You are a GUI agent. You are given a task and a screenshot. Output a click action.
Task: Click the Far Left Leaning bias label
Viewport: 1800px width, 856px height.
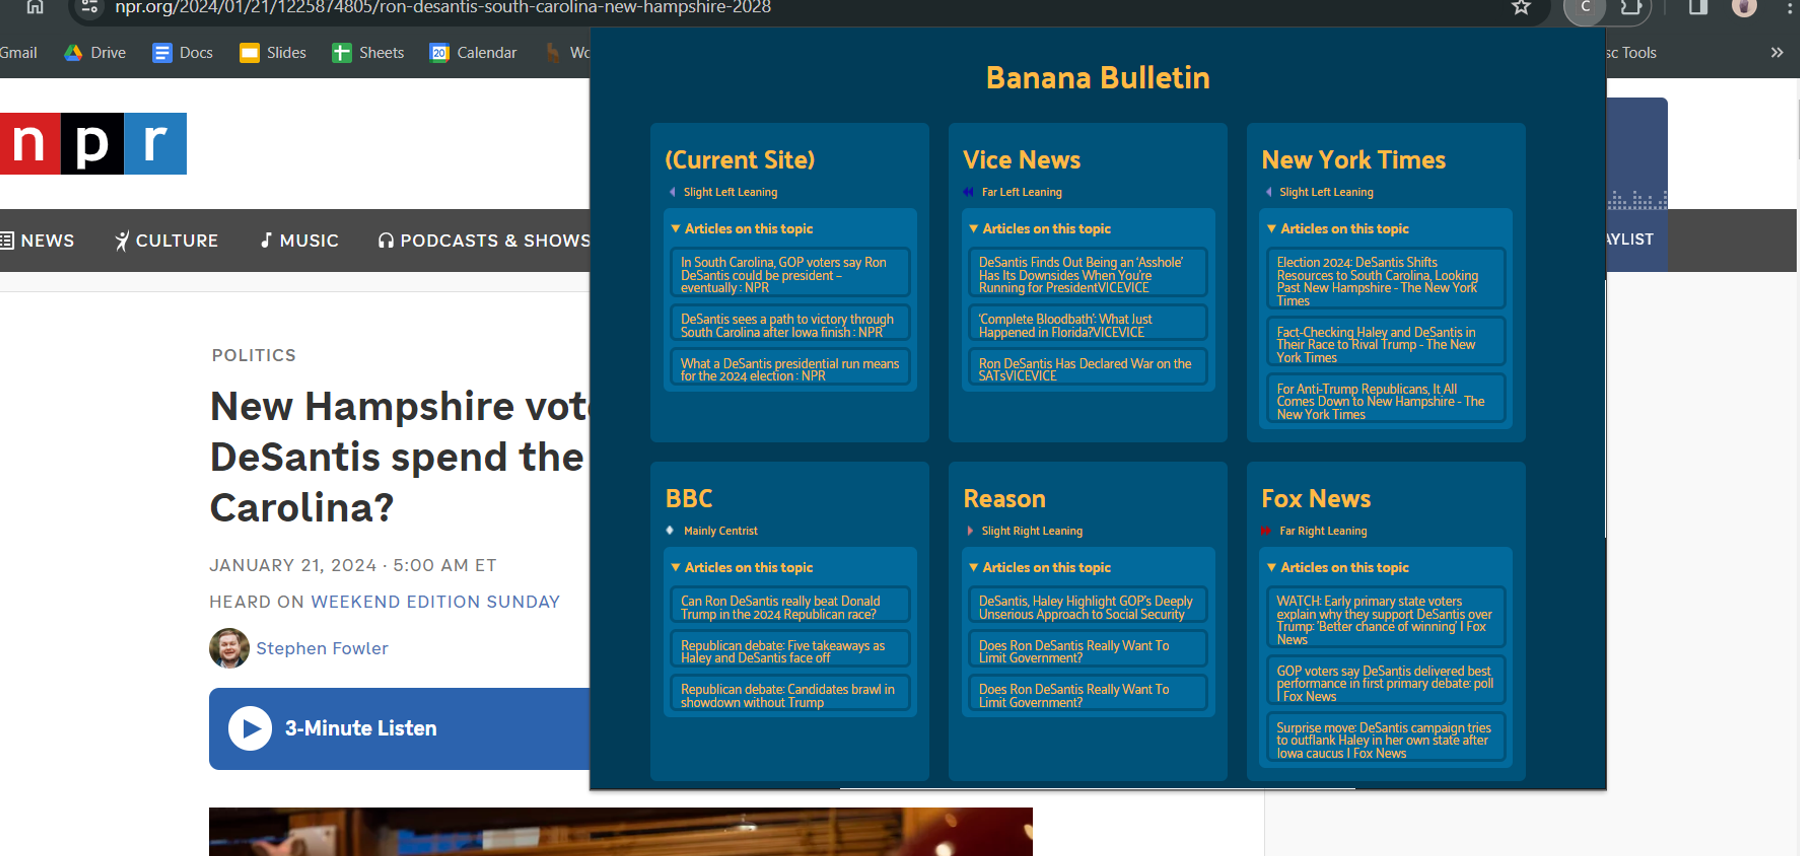tap(1021, 192)
